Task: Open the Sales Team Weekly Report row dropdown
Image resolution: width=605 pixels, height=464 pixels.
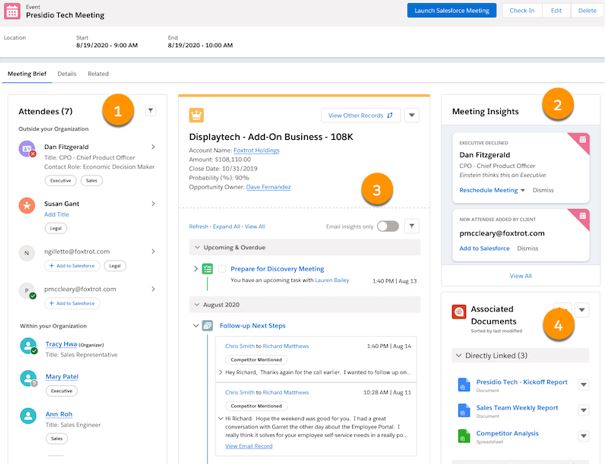Action: 584,410
